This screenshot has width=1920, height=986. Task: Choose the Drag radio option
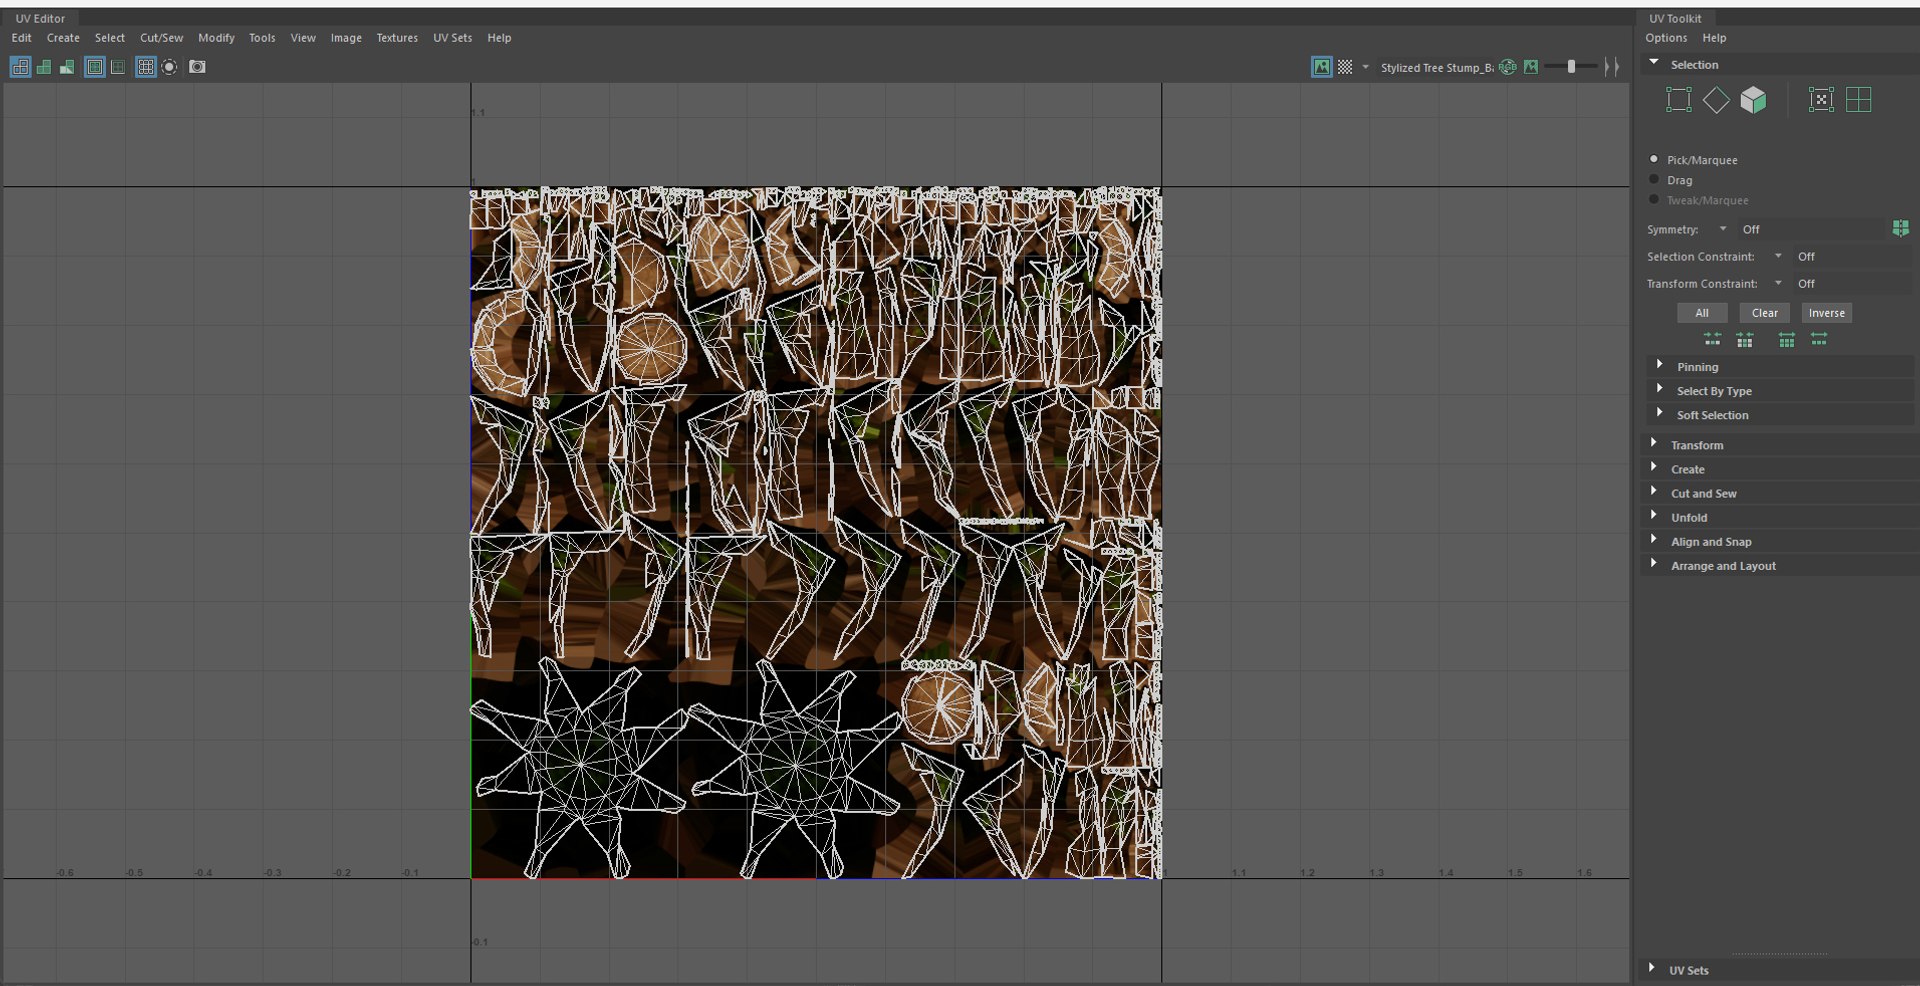tap(1654, 180)
